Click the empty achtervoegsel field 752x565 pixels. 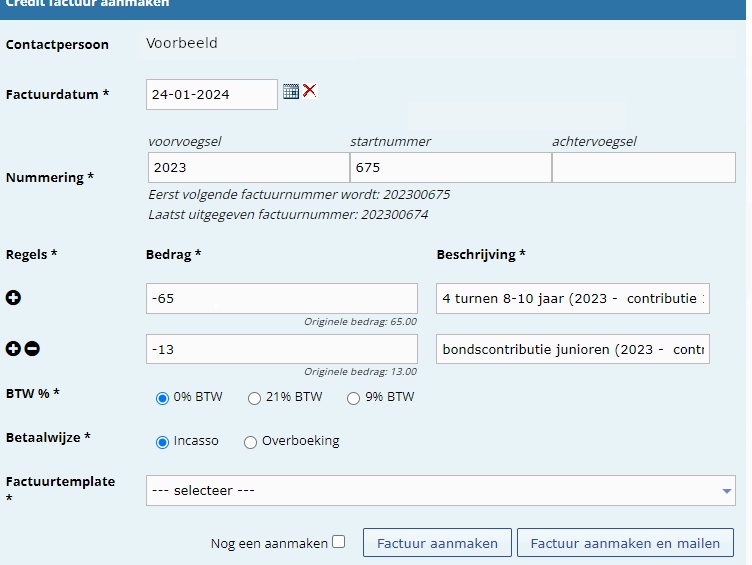click(x=643, y=168)
